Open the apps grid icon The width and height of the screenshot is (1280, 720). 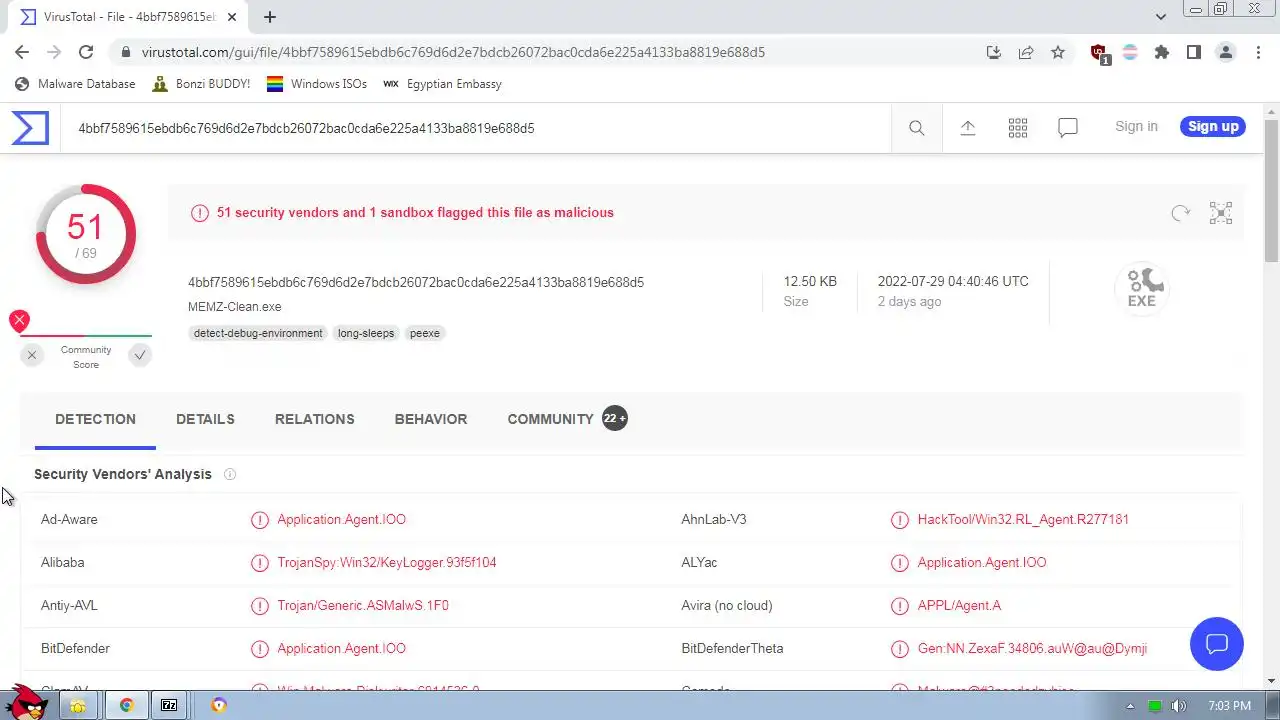coord(1018,128)
